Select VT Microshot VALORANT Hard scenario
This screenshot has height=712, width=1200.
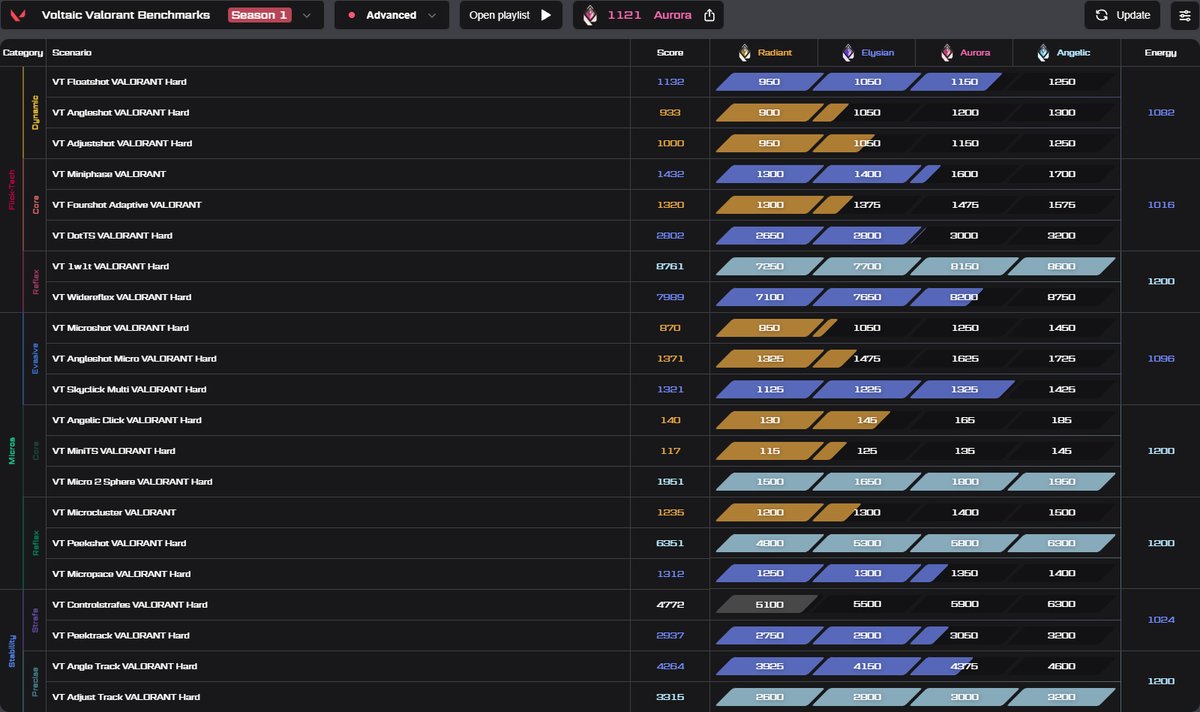pyautogui.click(x=120, y=328)
